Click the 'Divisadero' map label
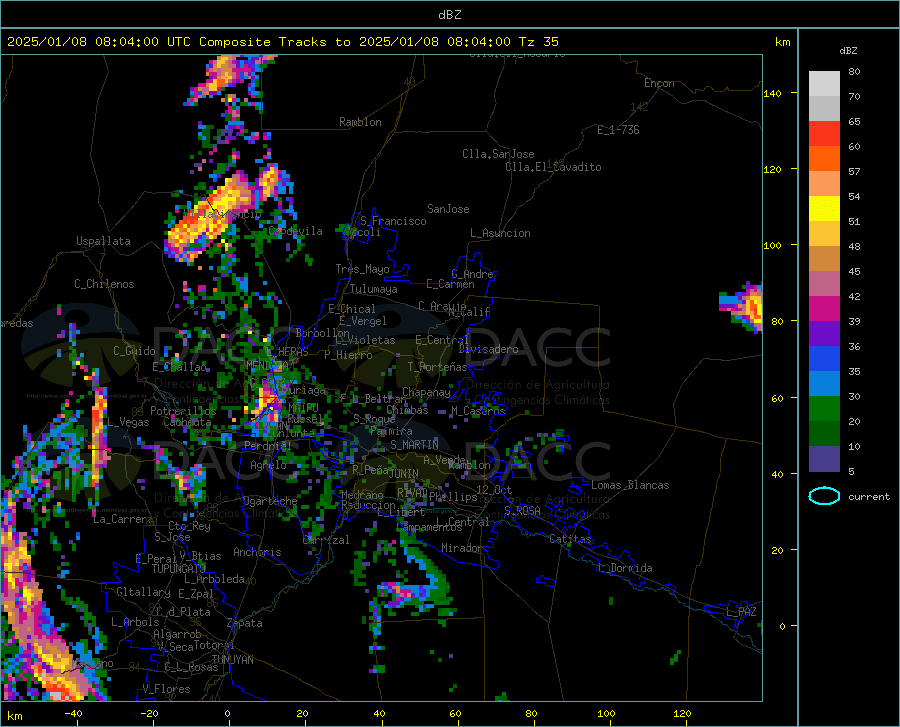 tap(488, 349)
